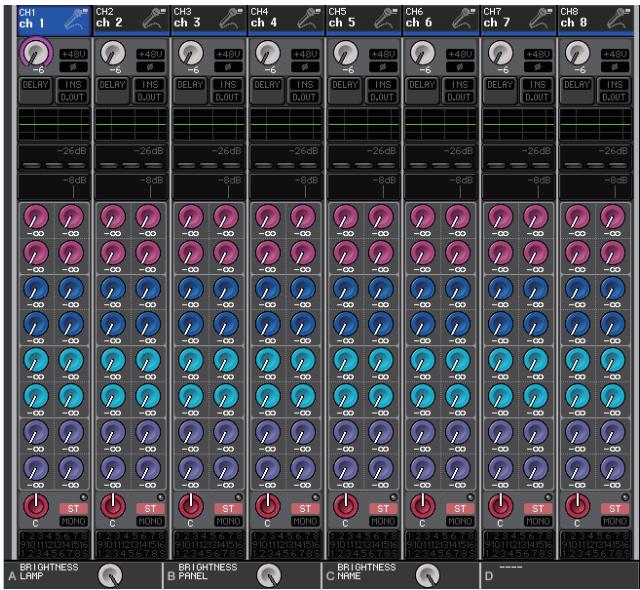Toggle phase (ø) button on ch 7
640x590 pixels.
pos(538,67)
